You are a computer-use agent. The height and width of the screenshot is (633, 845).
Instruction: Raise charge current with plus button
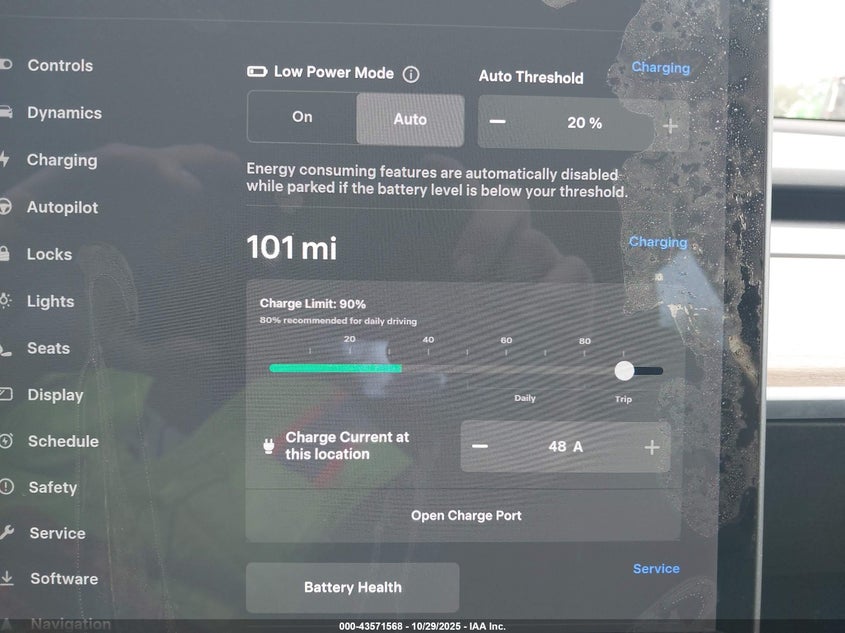(652, 447)
